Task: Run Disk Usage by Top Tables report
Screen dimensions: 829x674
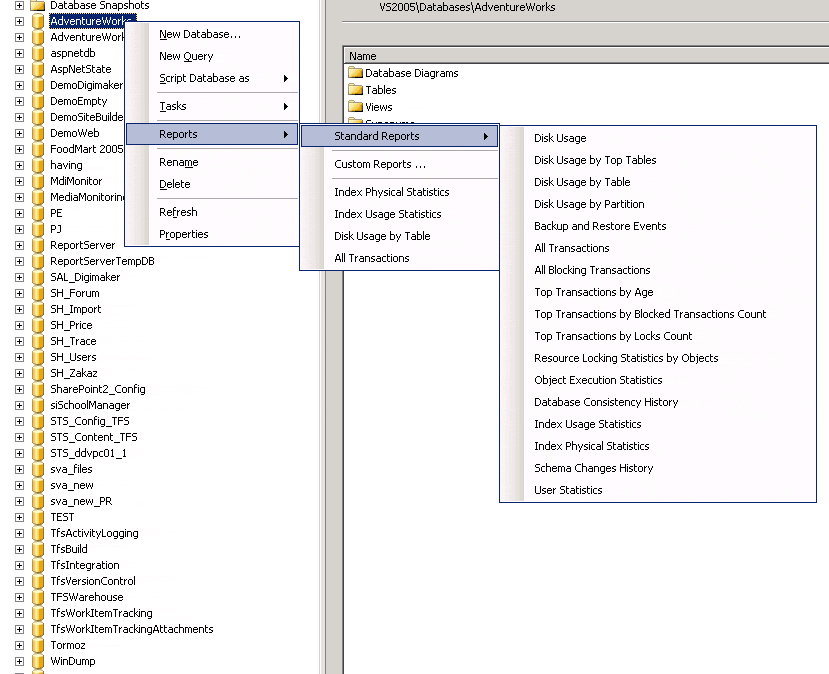Action: point(658,160)
